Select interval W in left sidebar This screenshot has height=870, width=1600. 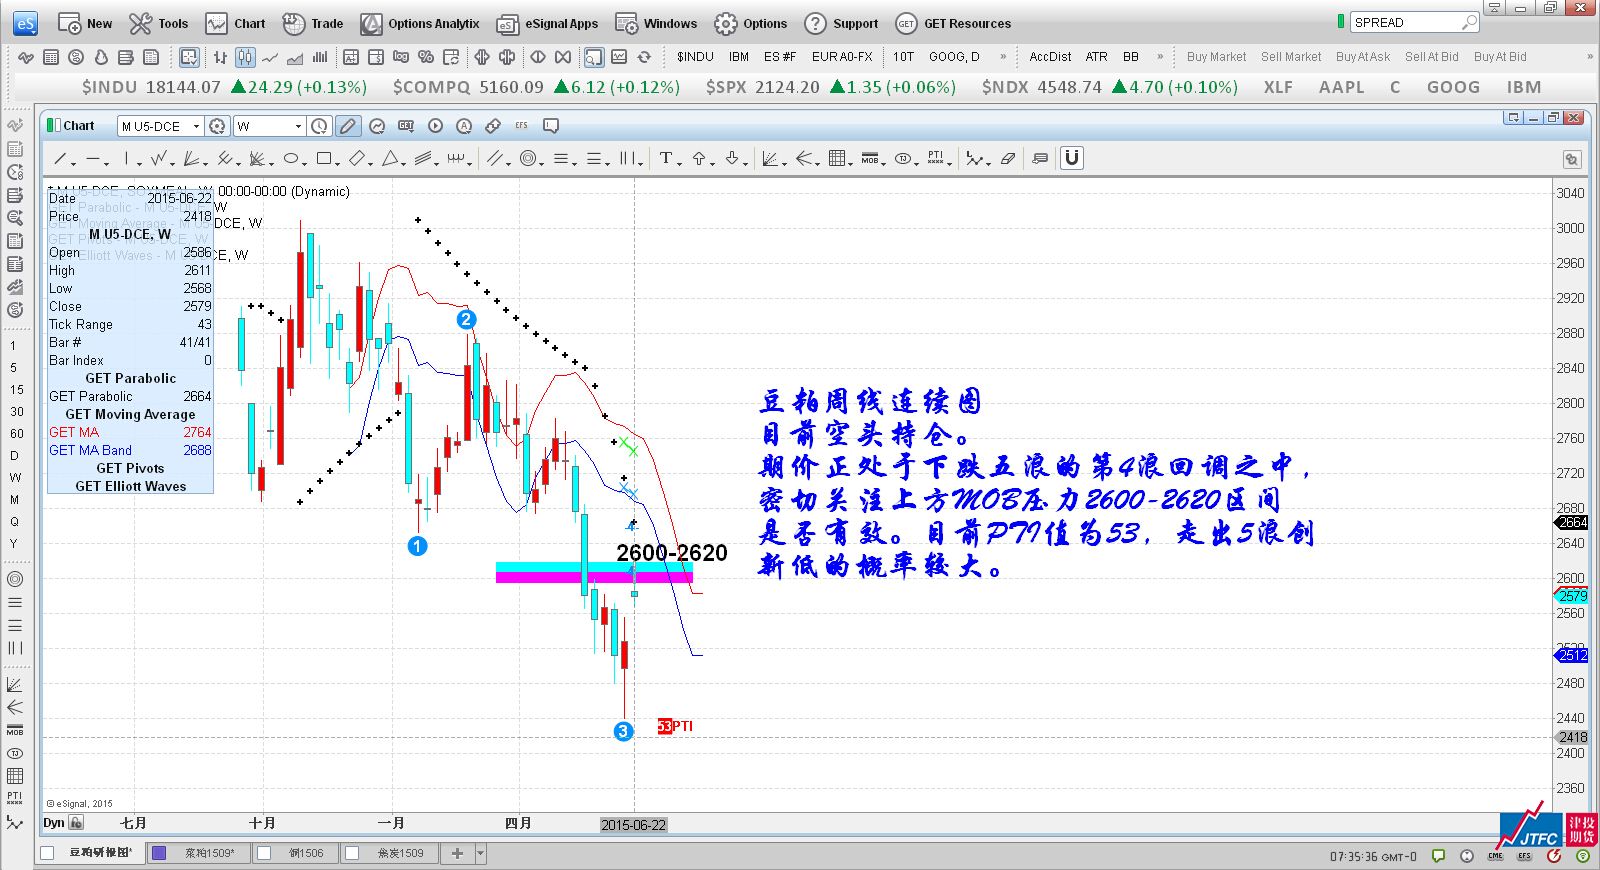pos(15,477)
